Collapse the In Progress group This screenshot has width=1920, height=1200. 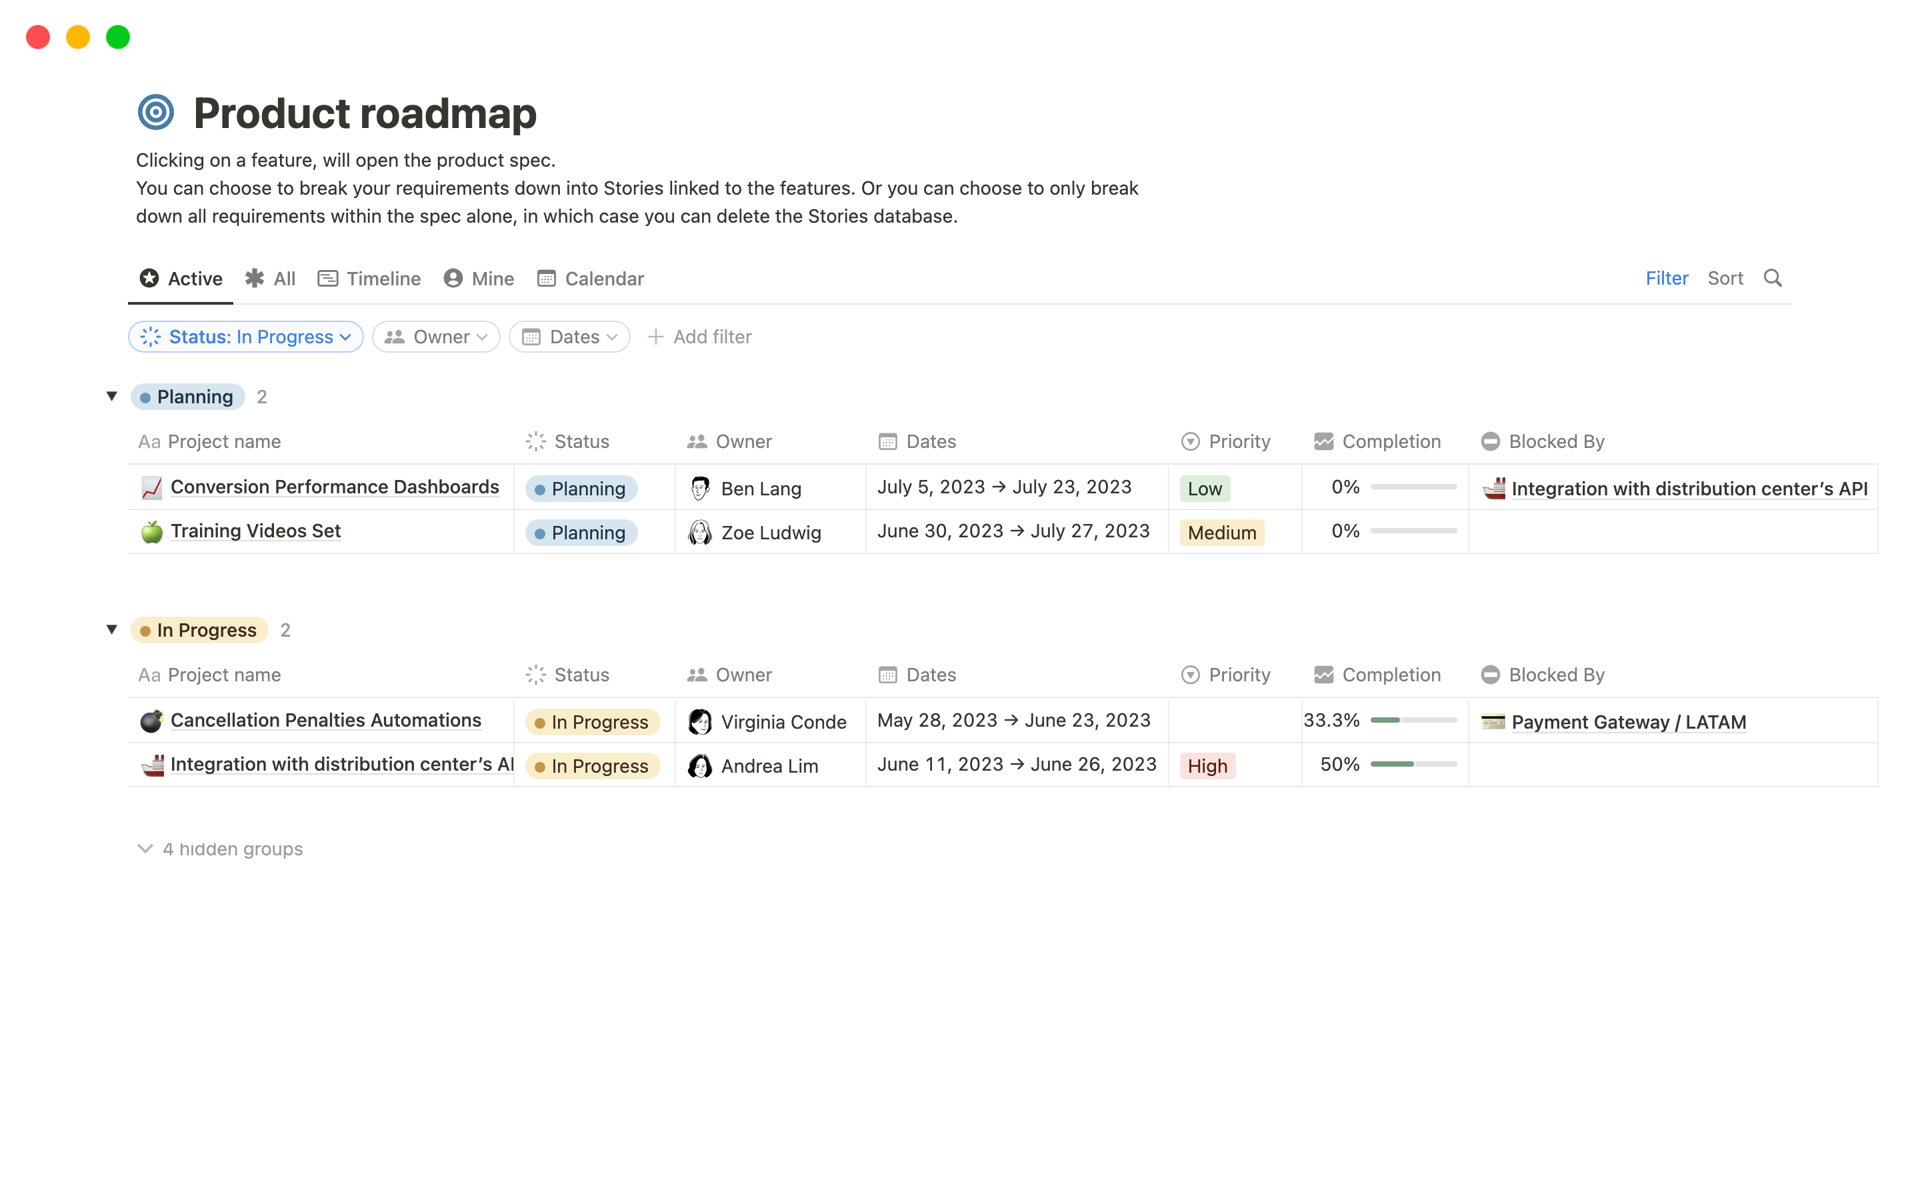click(112, 630)
